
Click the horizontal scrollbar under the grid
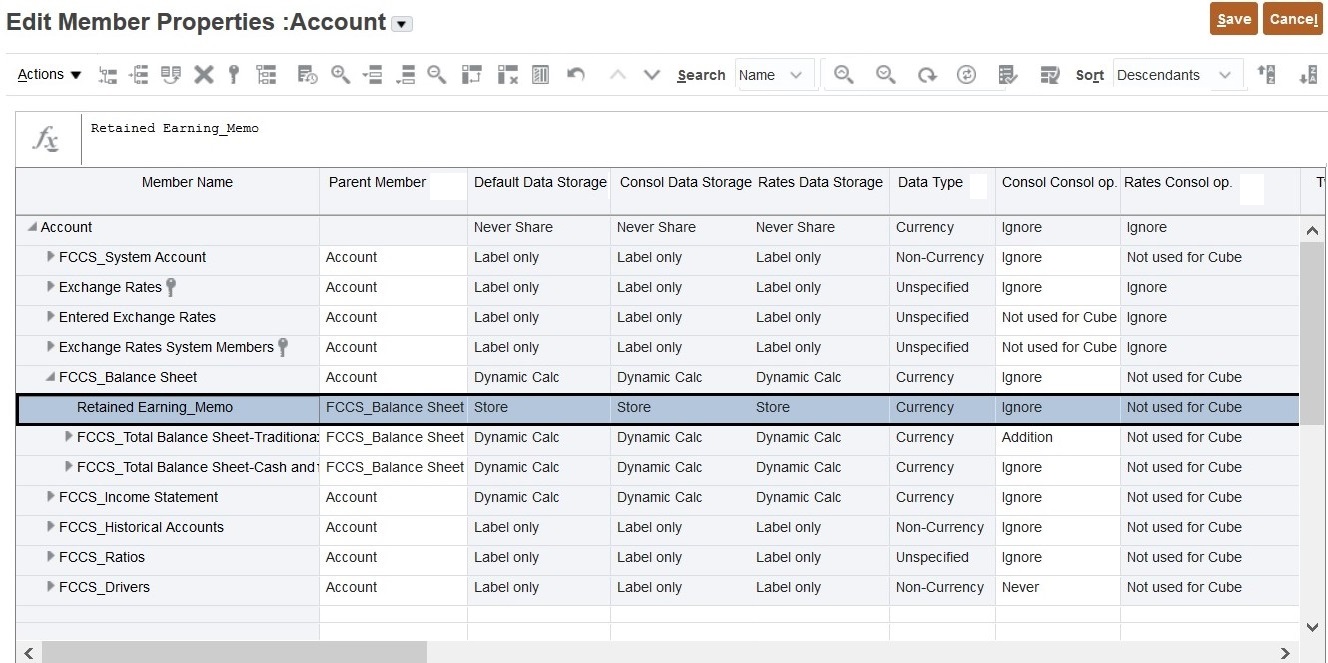pos(234,653)
